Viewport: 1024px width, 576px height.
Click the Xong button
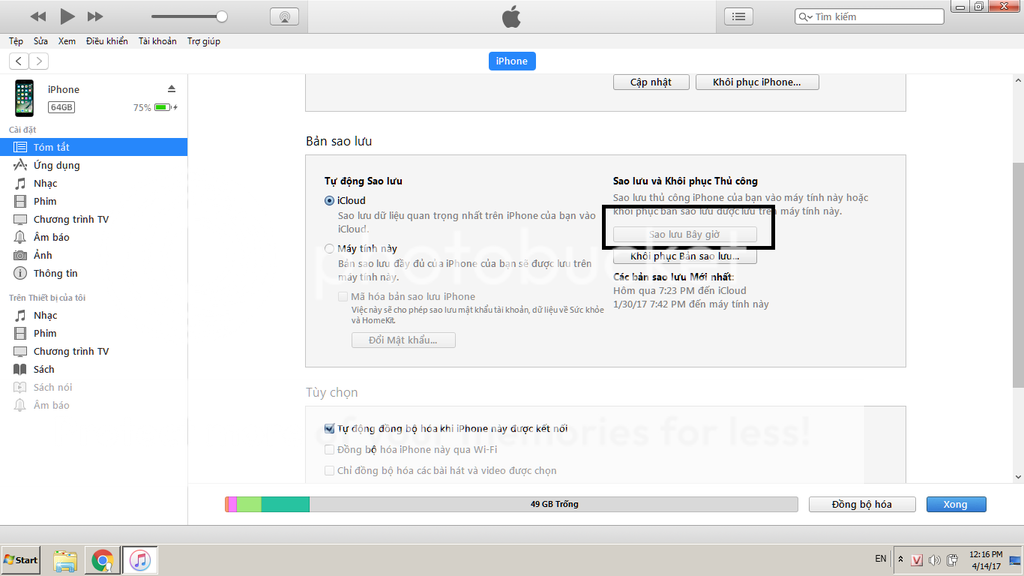pos(955,504)
